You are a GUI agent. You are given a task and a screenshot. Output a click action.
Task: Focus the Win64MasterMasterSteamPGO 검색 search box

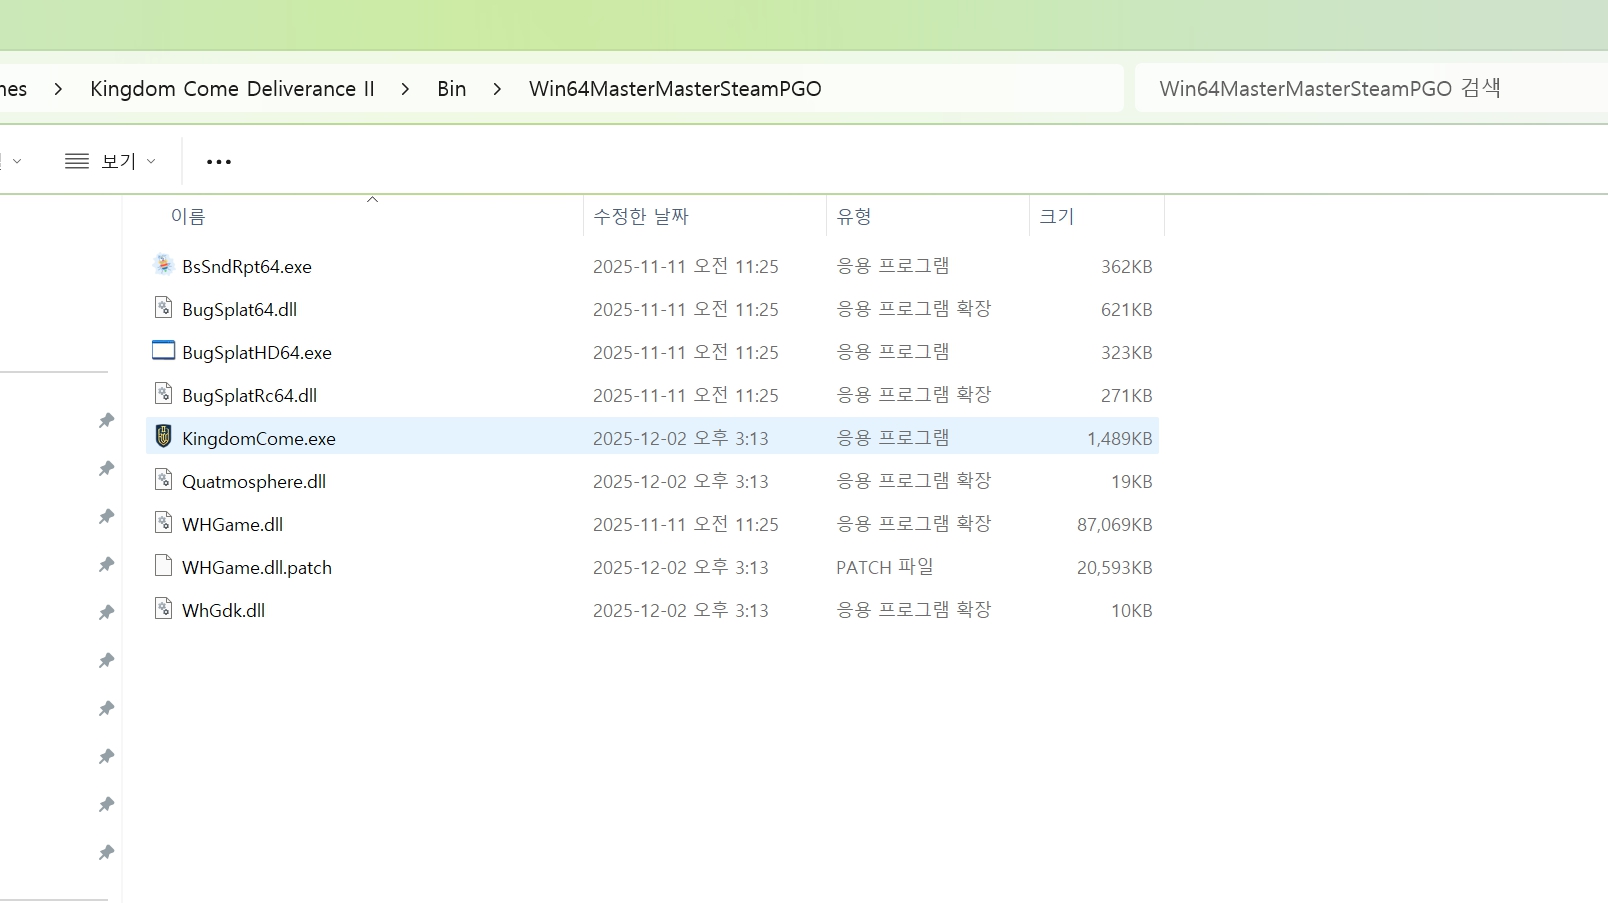(1370, 88)
